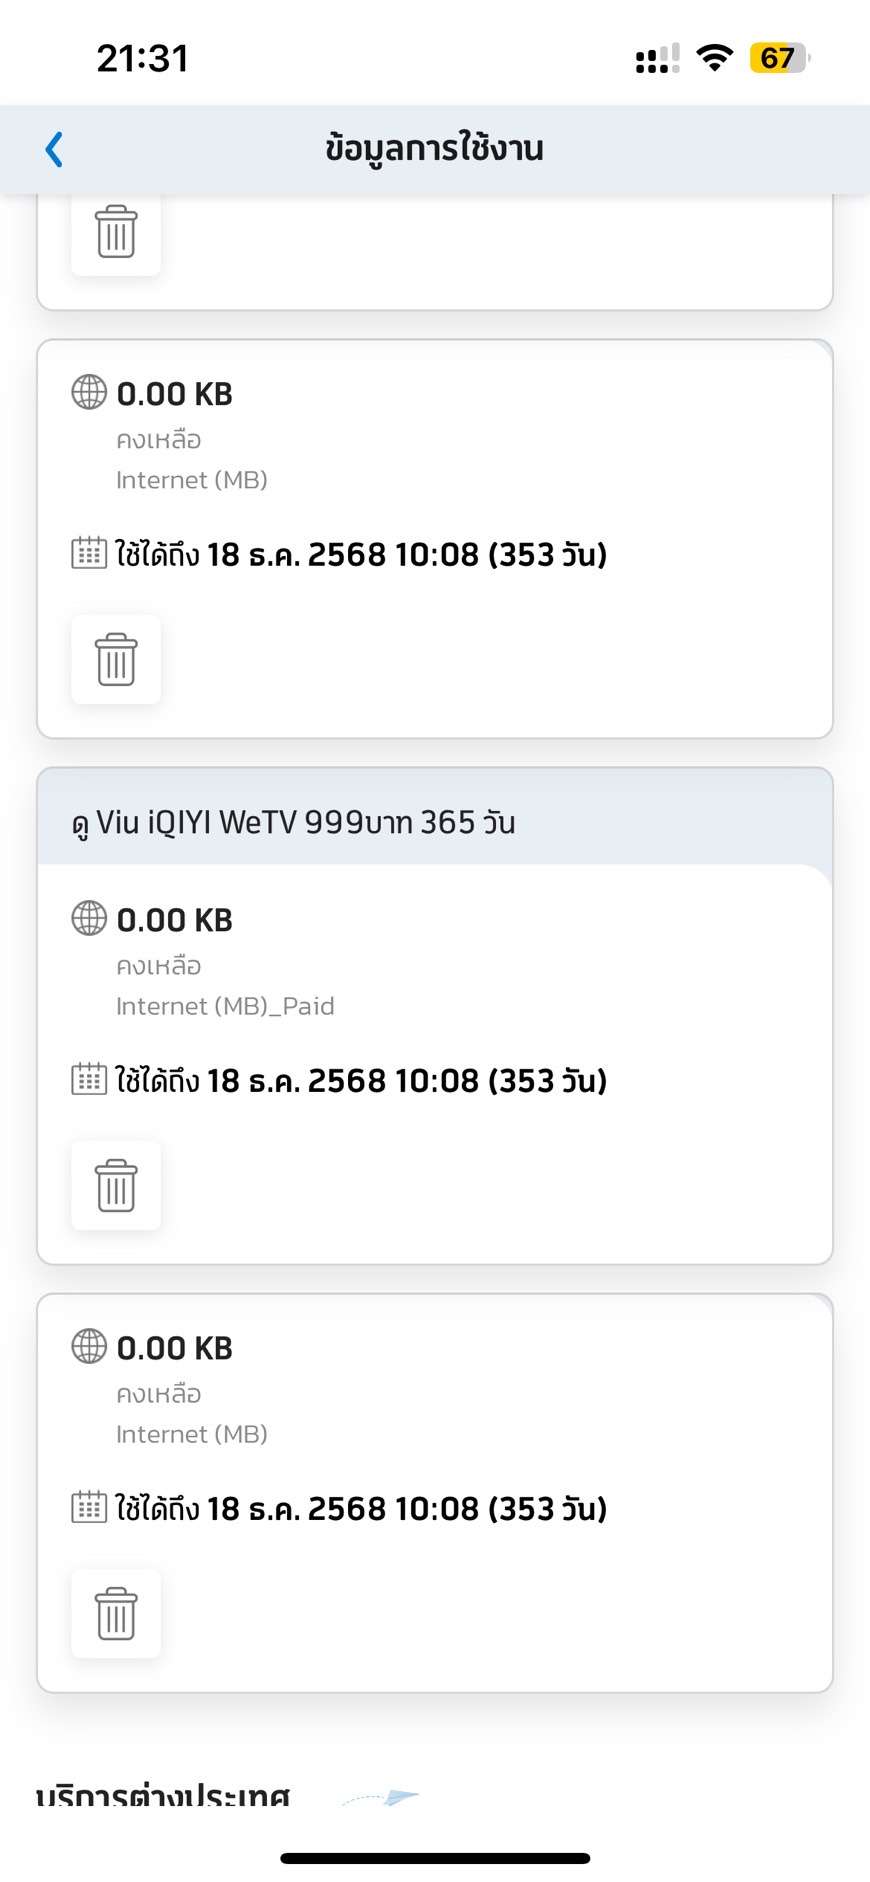The height and width of the screenshot is (1882, 870).
Task: Open the Viu iQIYI WeTV 999บาท package header
Action: (x=435, y=822)
